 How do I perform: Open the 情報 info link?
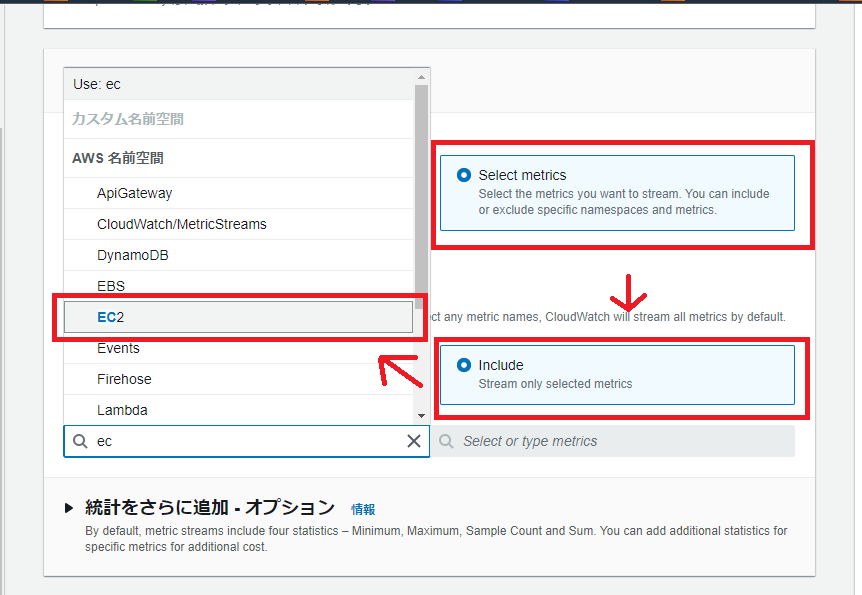(x=363, y=509)
